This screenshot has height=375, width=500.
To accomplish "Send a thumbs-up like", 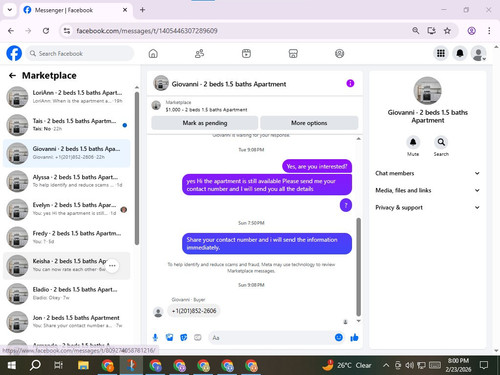I will coord(354,338).
